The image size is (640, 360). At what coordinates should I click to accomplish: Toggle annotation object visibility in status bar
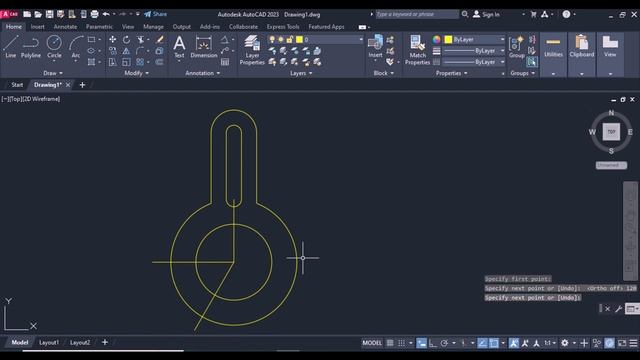pos(514,343)
